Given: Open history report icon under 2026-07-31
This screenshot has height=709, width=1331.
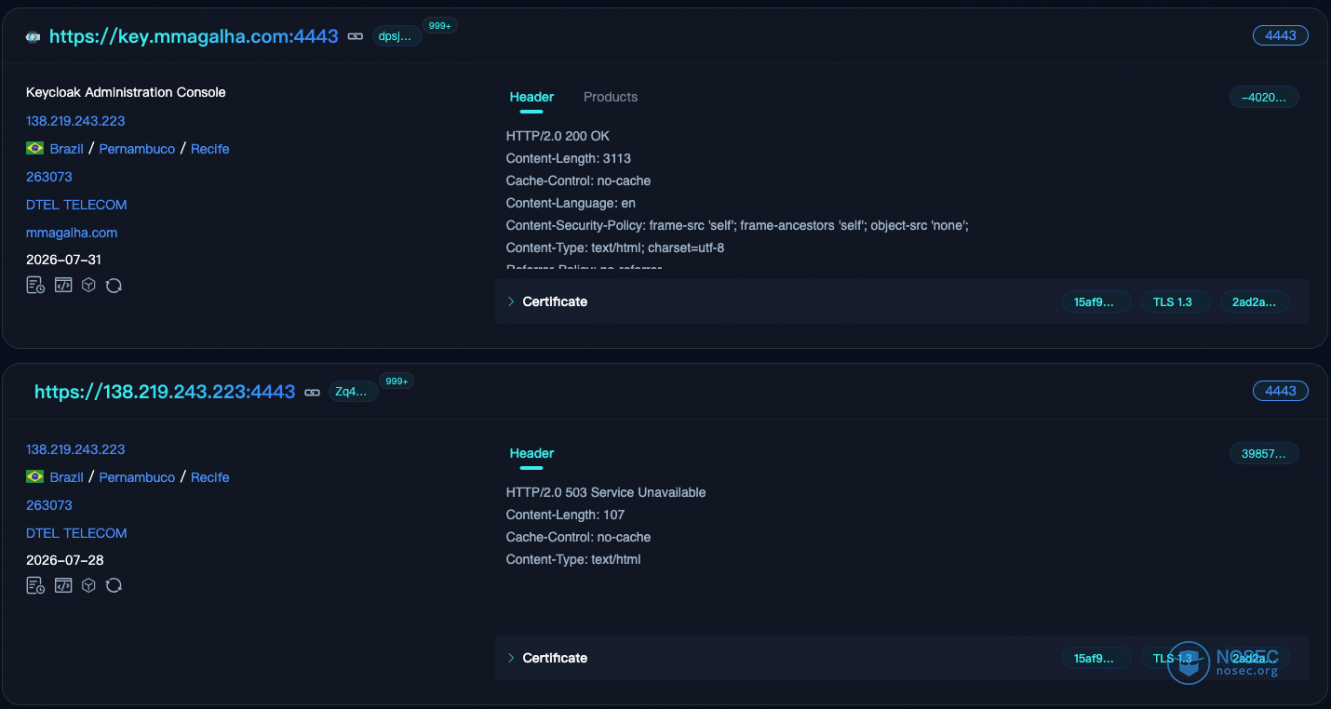Looking at the screenshot, I should point(35,285).
